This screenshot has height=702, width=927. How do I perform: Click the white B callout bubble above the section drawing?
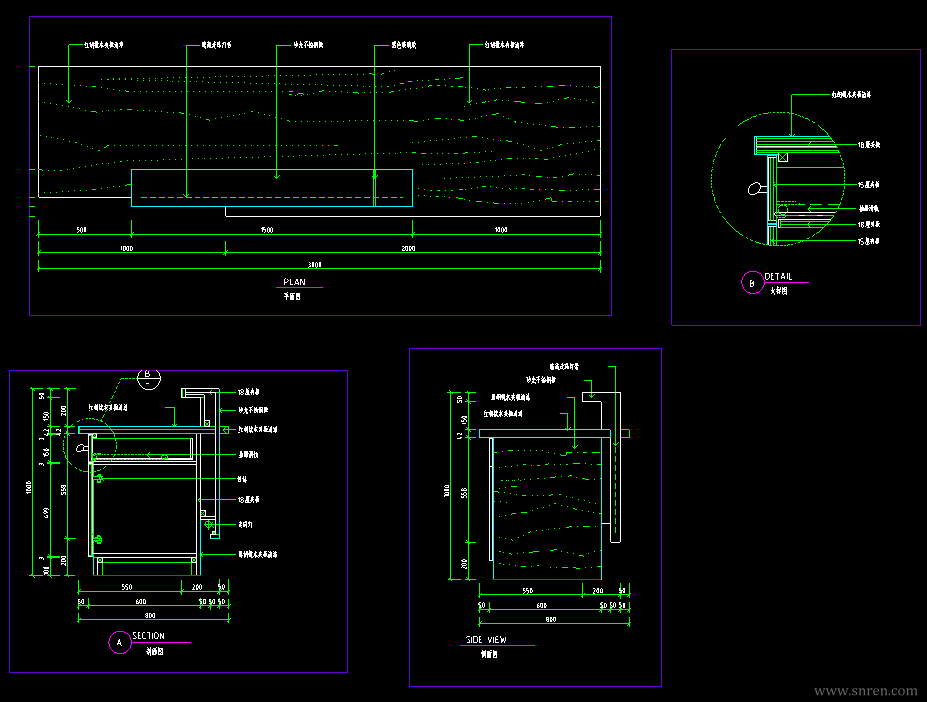(x=148, y=378)
